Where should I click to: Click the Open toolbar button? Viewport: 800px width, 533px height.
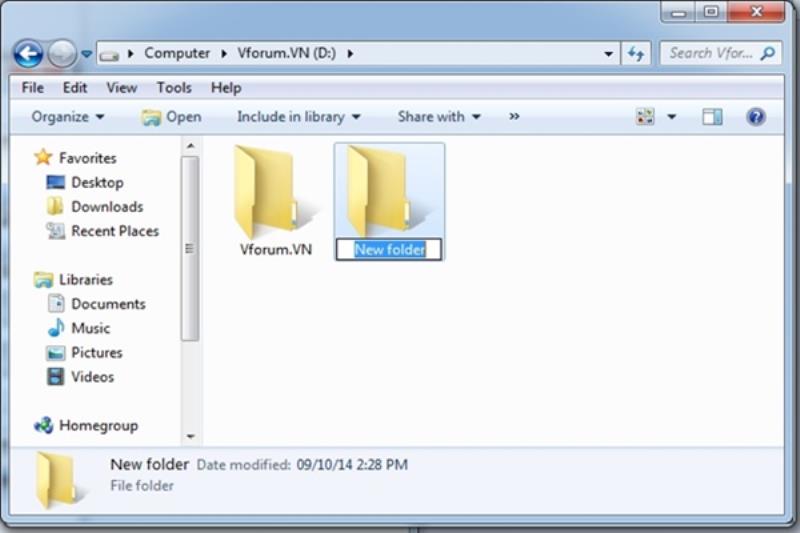(172, 117)
